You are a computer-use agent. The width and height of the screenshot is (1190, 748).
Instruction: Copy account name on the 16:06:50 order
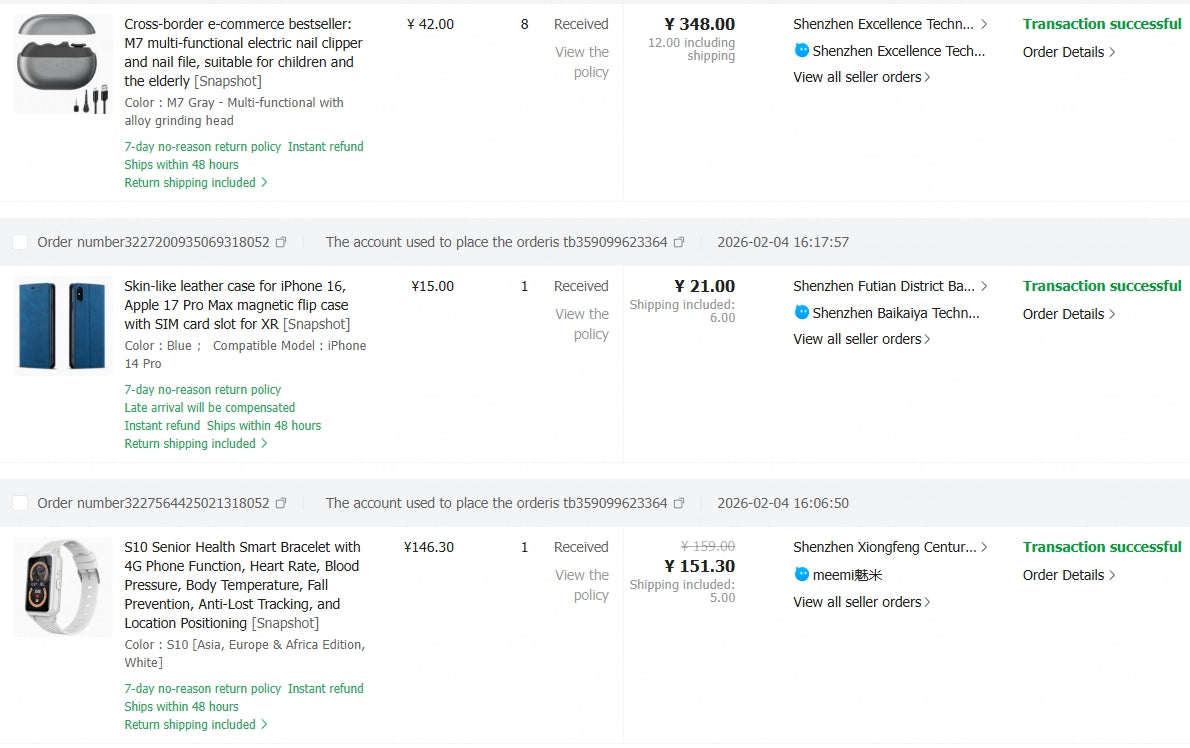pyautogui.click(x=679, y=503)
